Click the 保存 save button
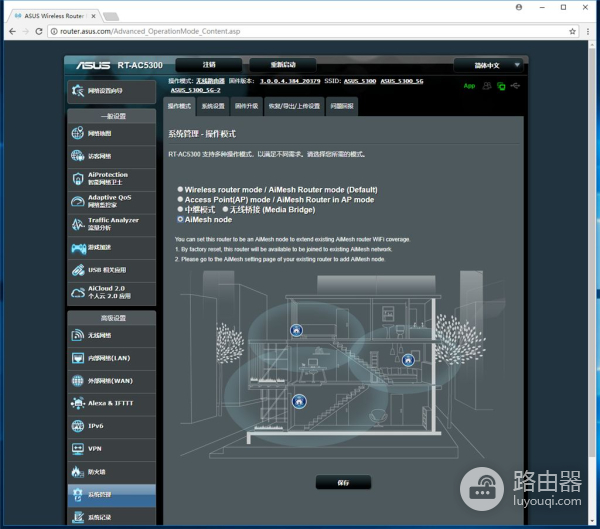The width and height of the screenshot is (600, 529). point(343,482)
